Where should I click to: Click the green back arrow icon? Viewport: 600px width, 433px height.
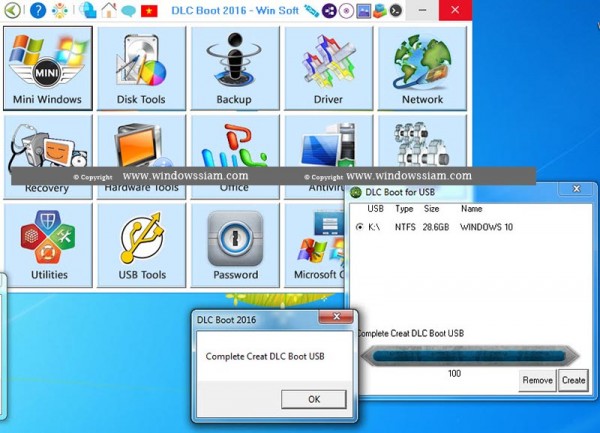coord(12,10)
